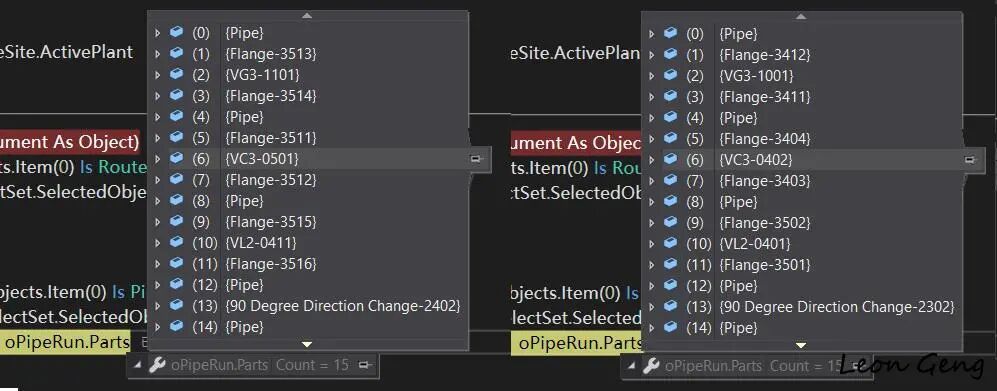Click cube icon beside 90 Degree Direction Change-2402
This screenshot has height=391, width=997.
tap(176, 305)
